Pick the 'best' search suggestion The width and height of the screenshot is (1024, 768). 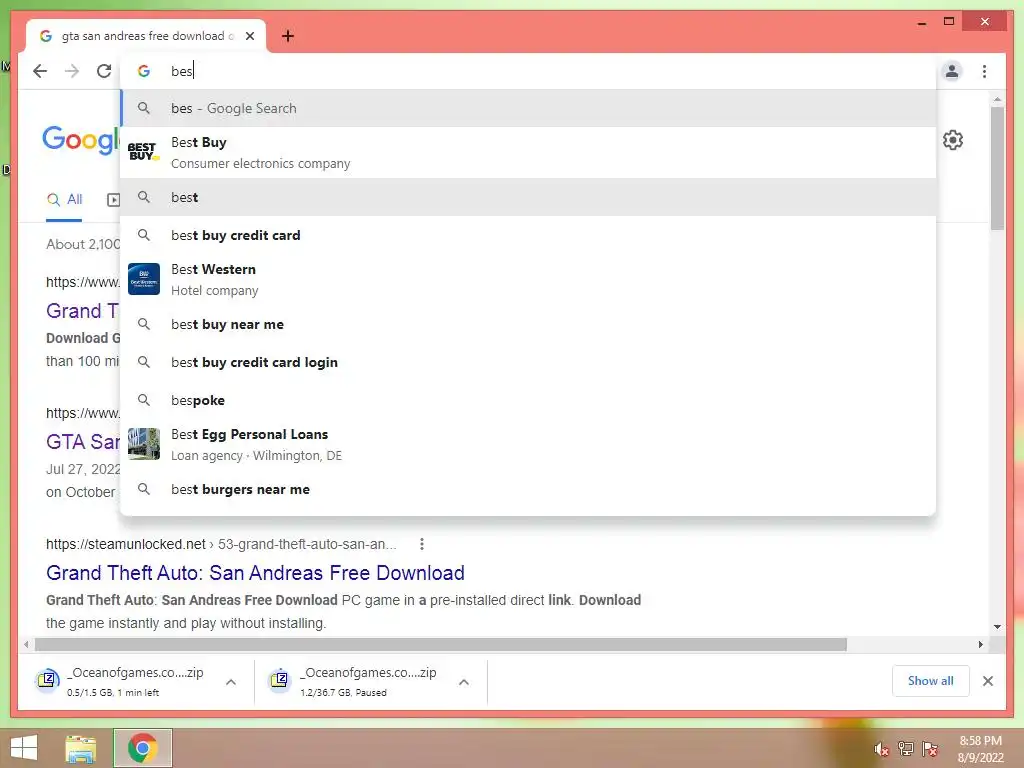tap(529, 197)
